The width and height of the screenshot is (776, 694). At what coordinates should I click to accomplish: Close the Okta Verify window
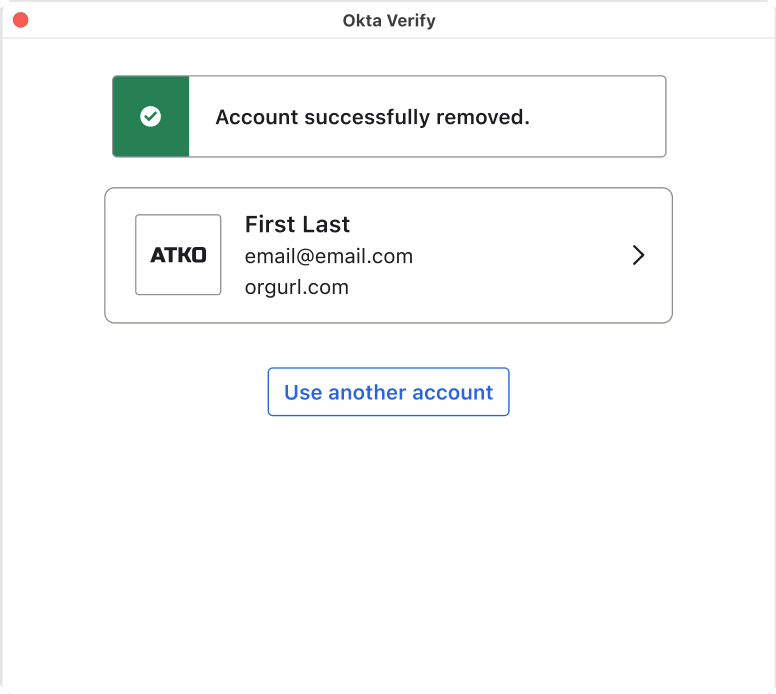20,20
